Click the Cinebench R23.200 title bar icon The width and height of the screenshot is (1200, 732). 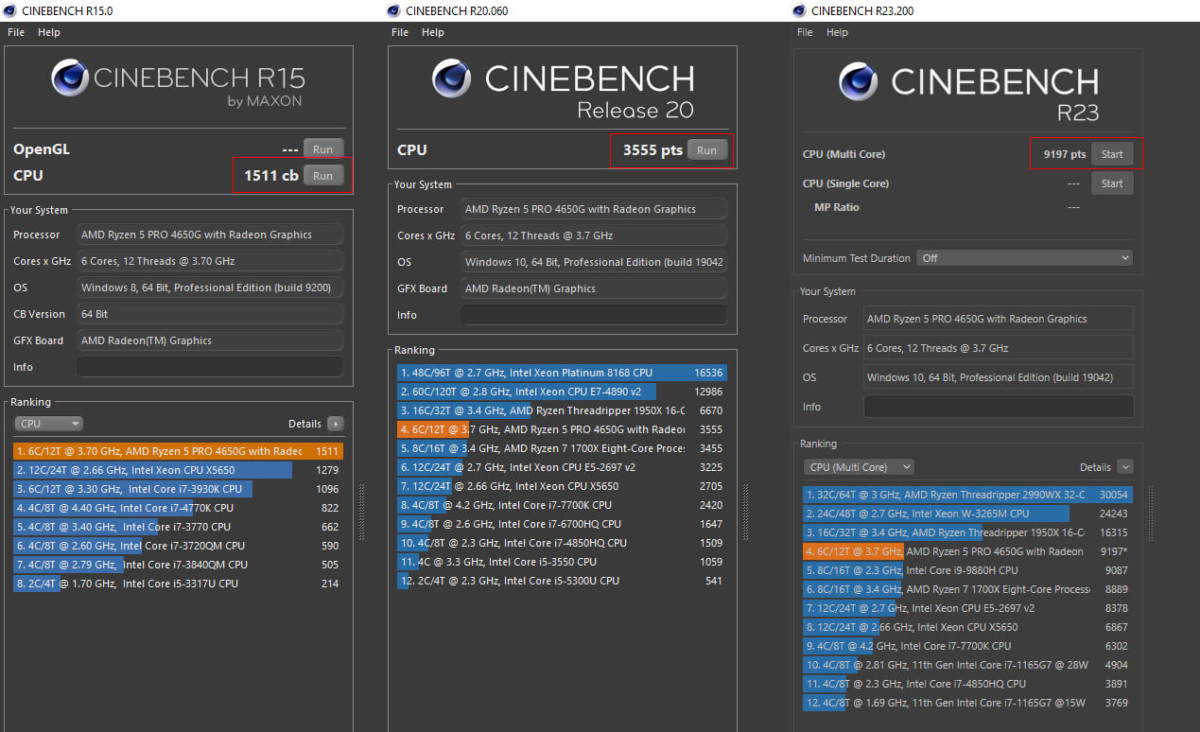point(799,11)
